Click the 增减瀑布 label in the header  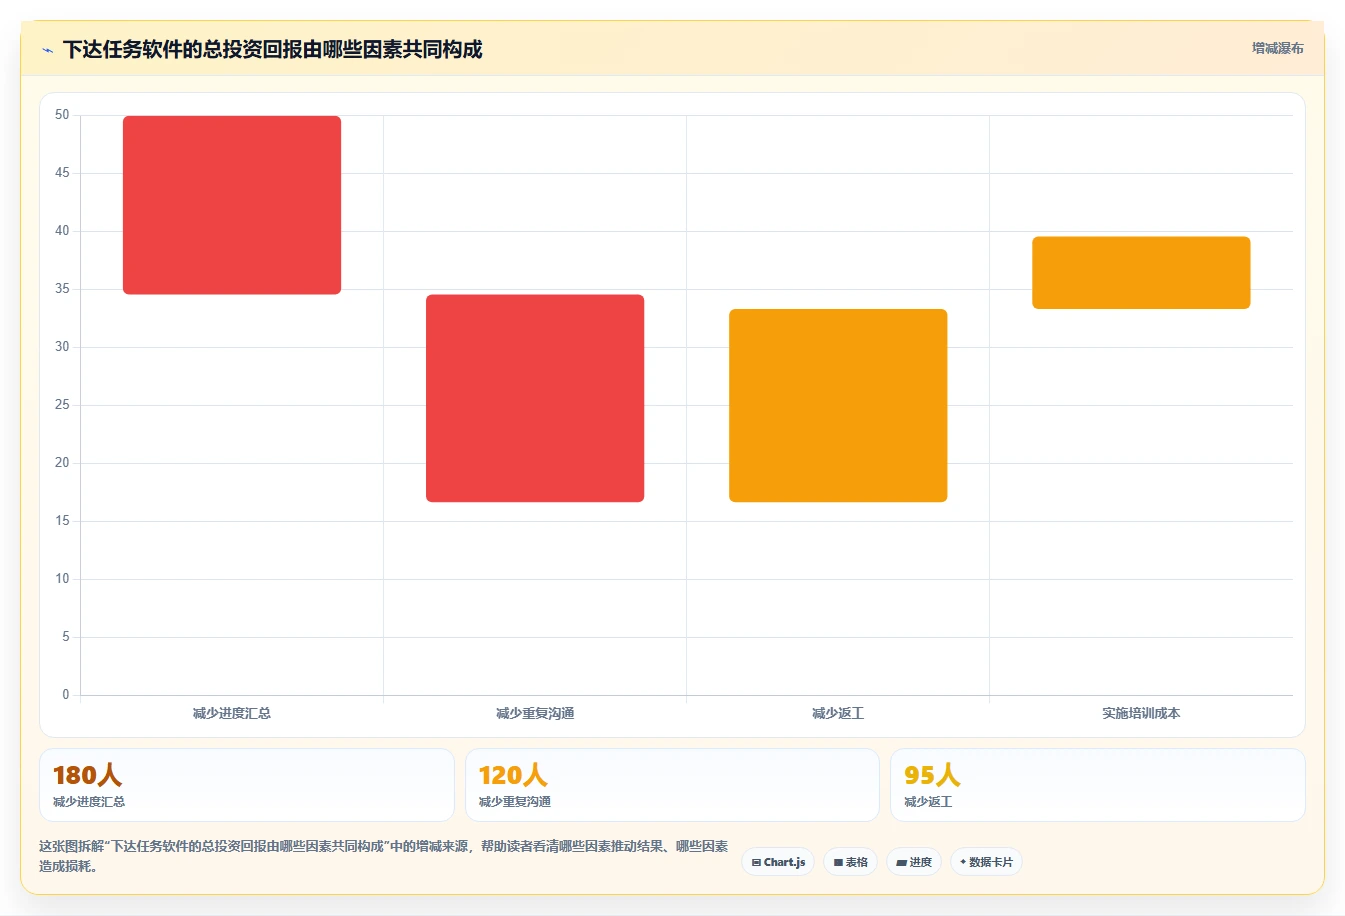1277,48
